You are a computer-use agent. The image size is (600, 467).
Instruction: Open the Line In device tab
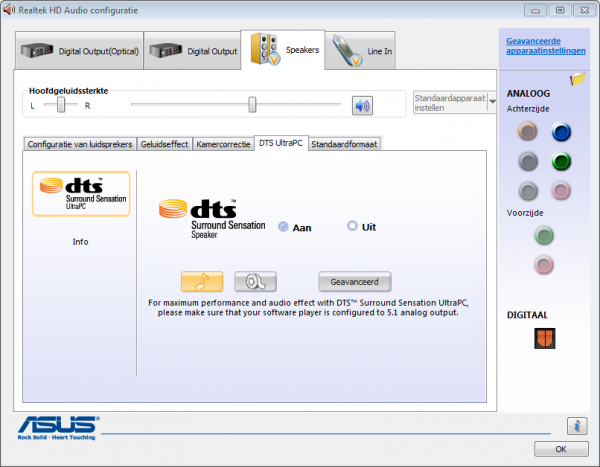359,52
